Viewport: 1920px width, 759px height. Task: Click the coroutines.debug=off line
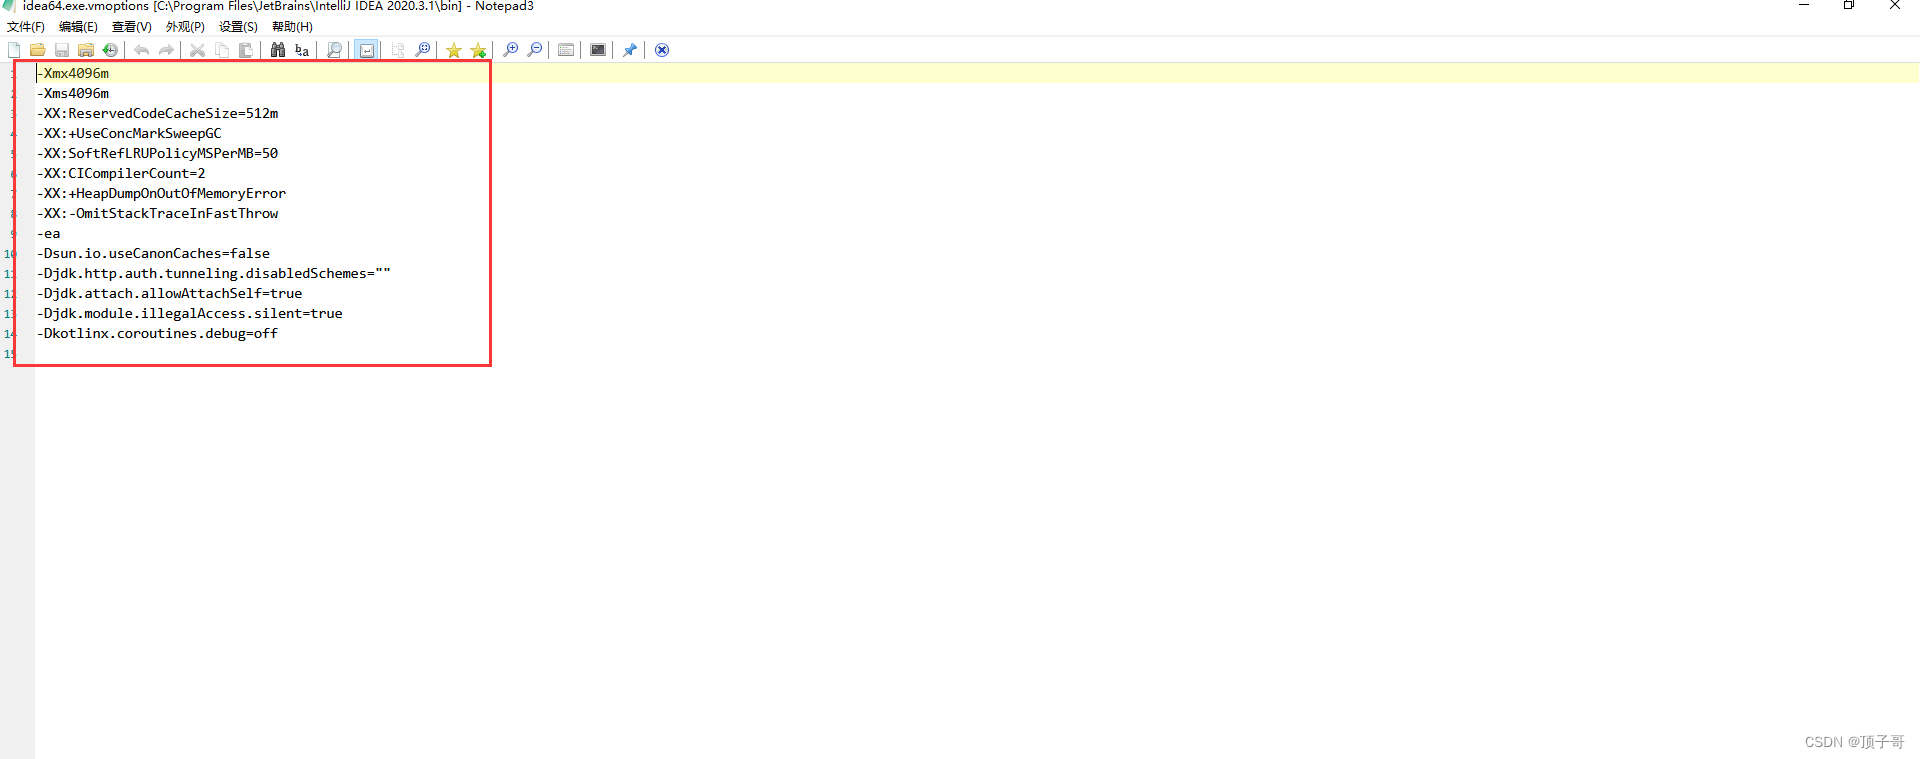point(158,333)
